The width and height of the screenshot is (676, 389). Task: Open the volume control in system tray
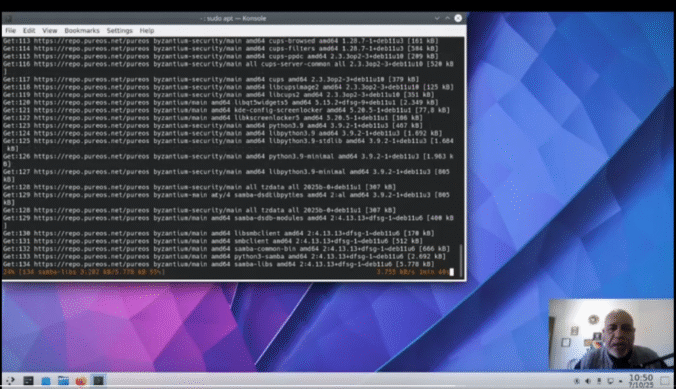(588, 381)
